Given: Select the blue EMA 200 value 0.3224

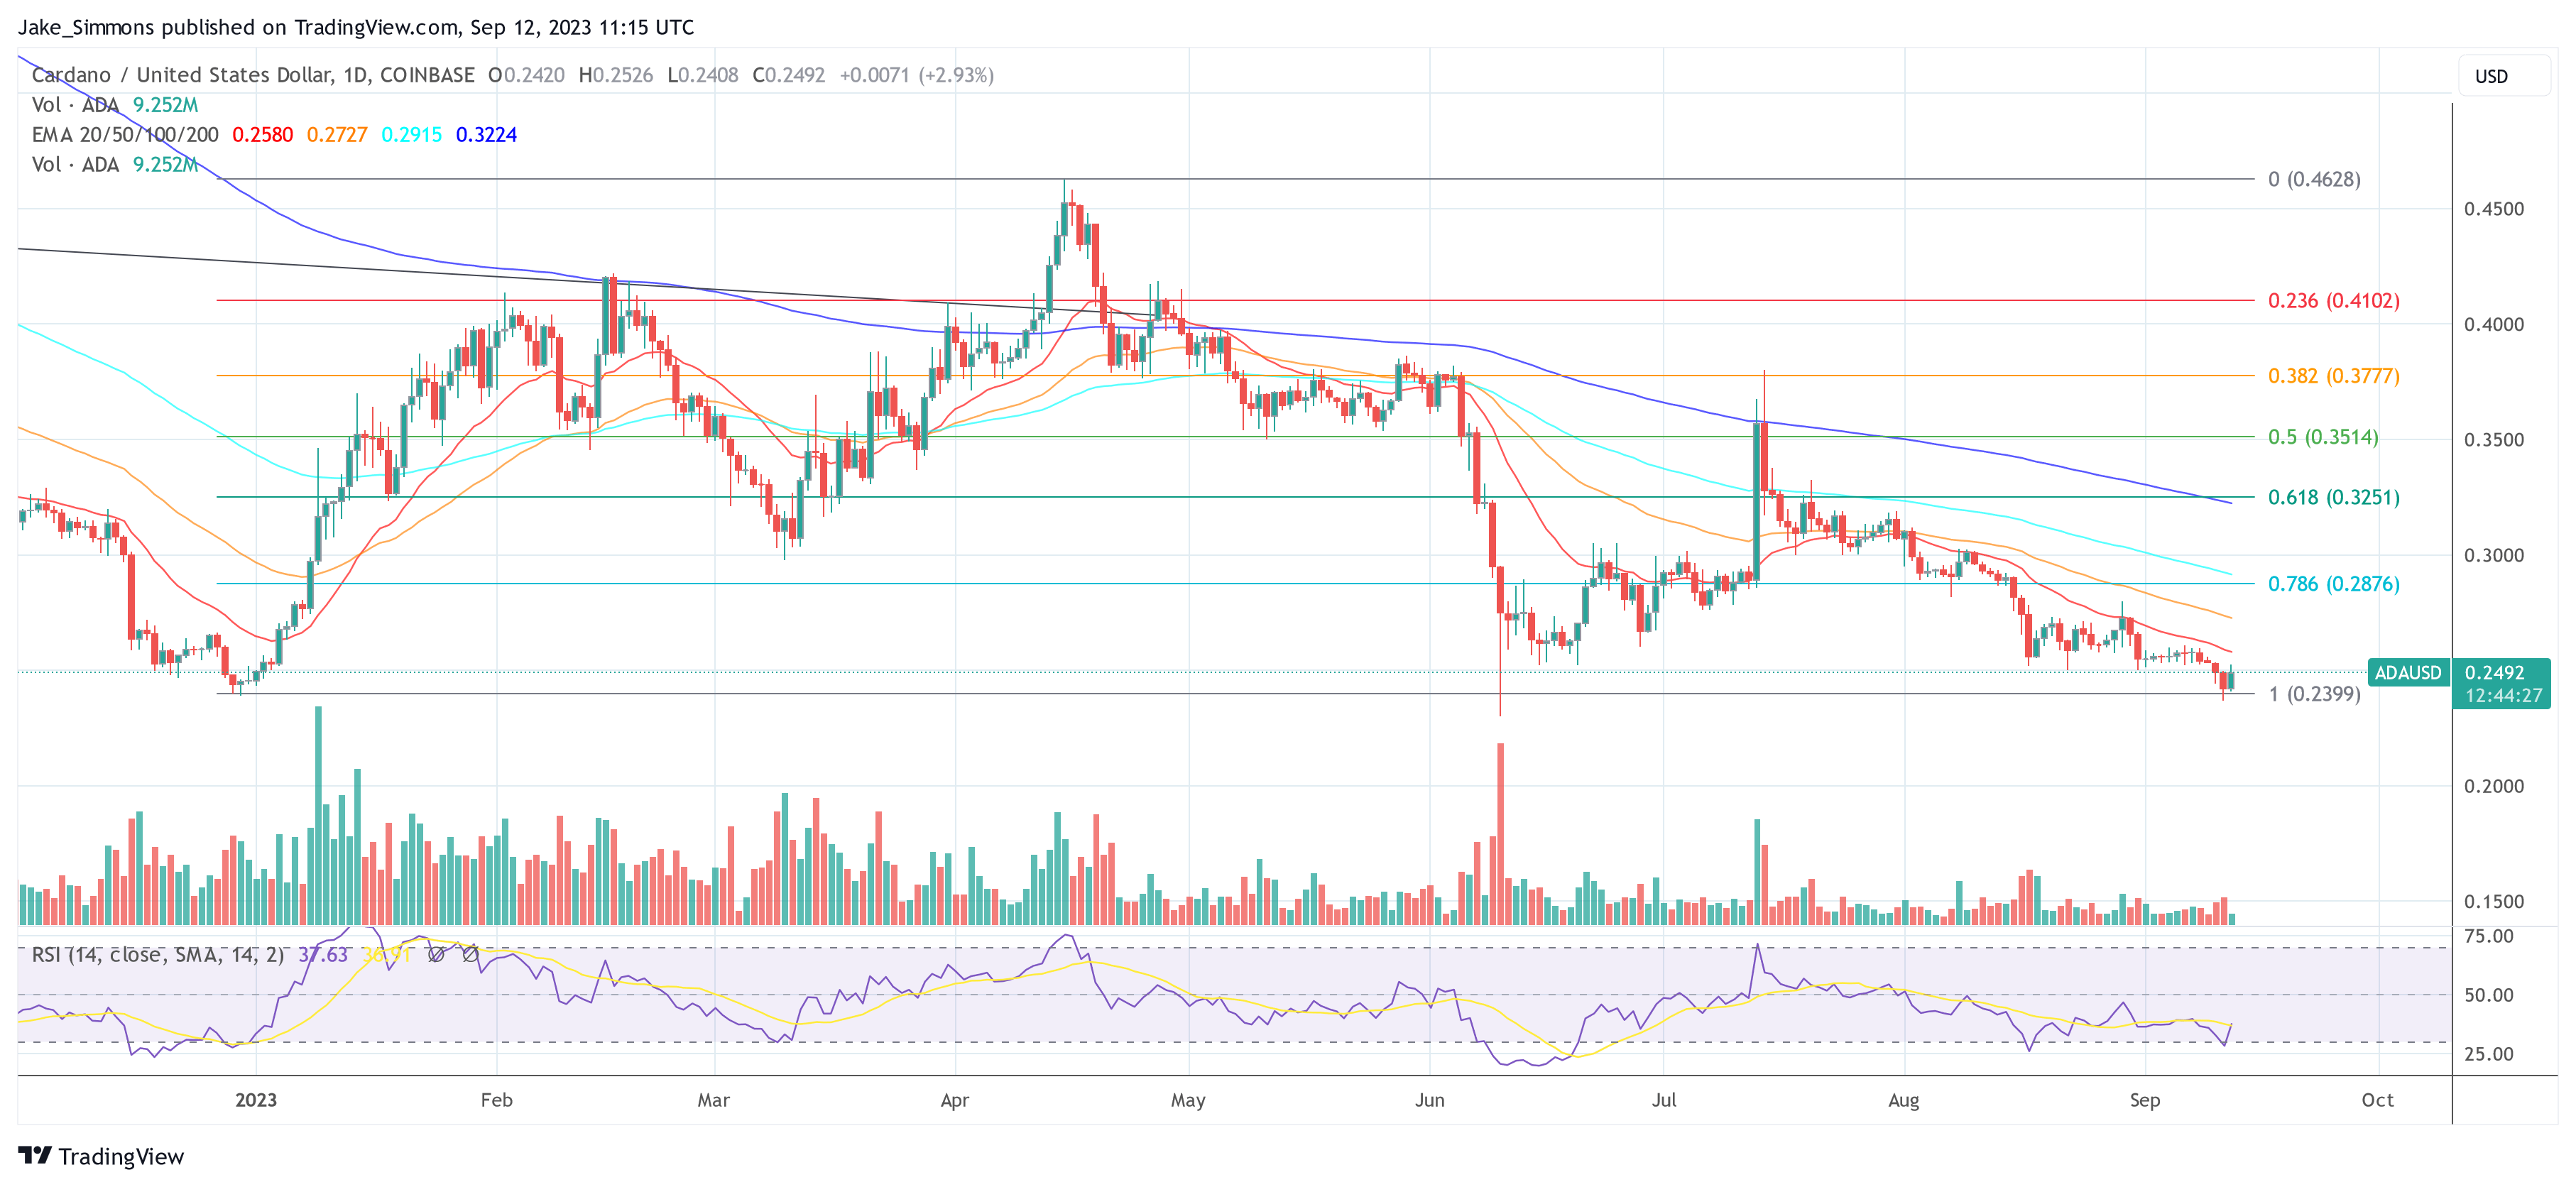Looking at the screenshot, I should (487, 135).
